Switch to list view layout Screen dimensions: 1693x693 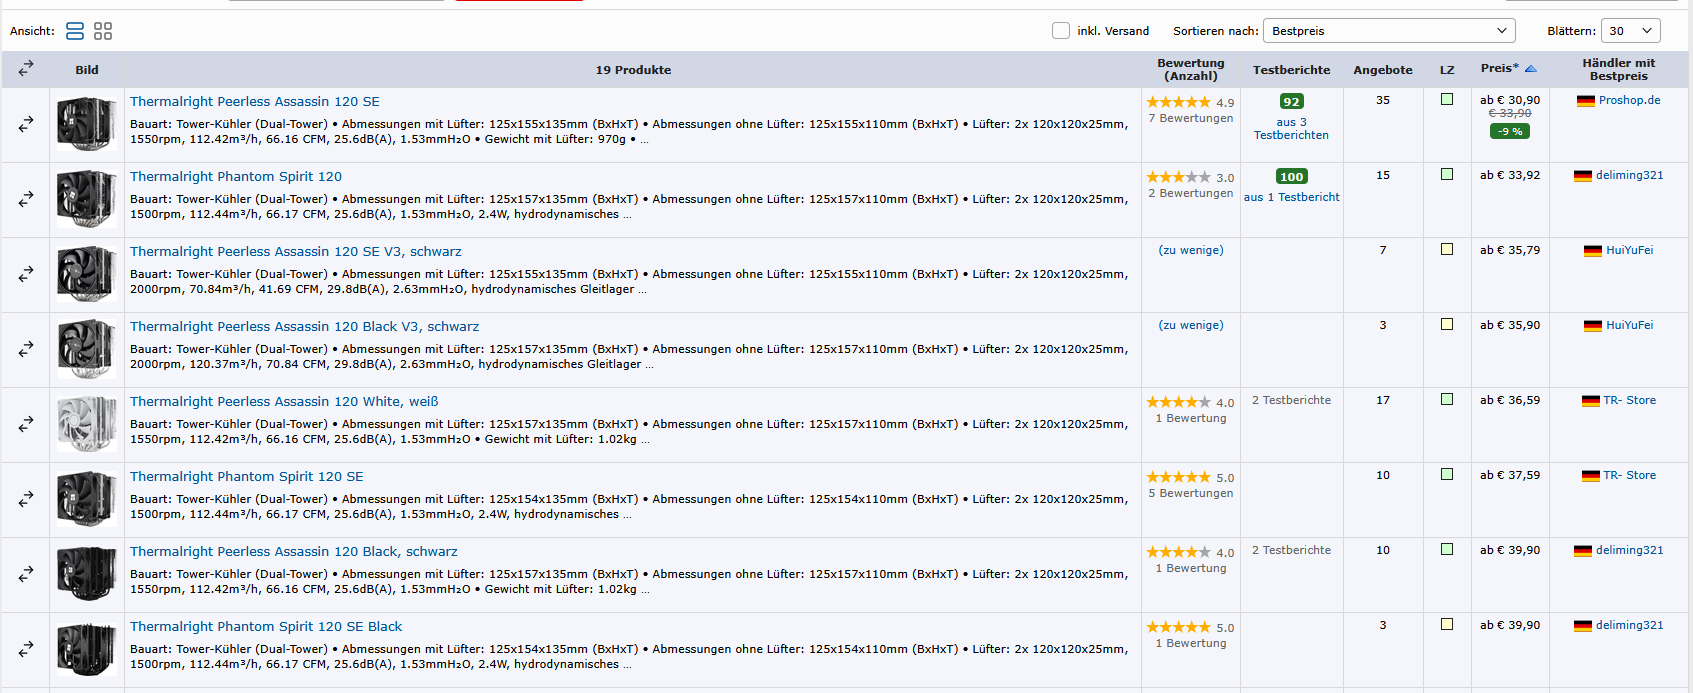(x=75, y=31)
